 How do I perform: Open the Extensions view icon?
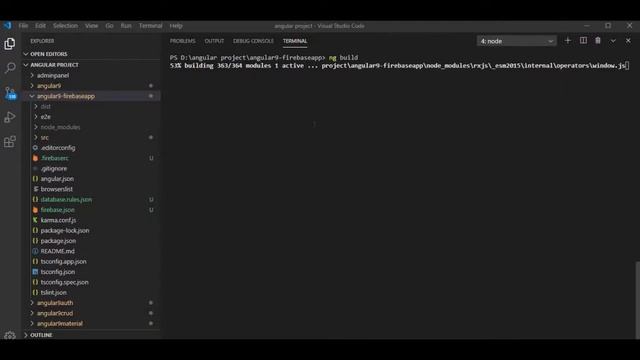click(x=10, y=142)
